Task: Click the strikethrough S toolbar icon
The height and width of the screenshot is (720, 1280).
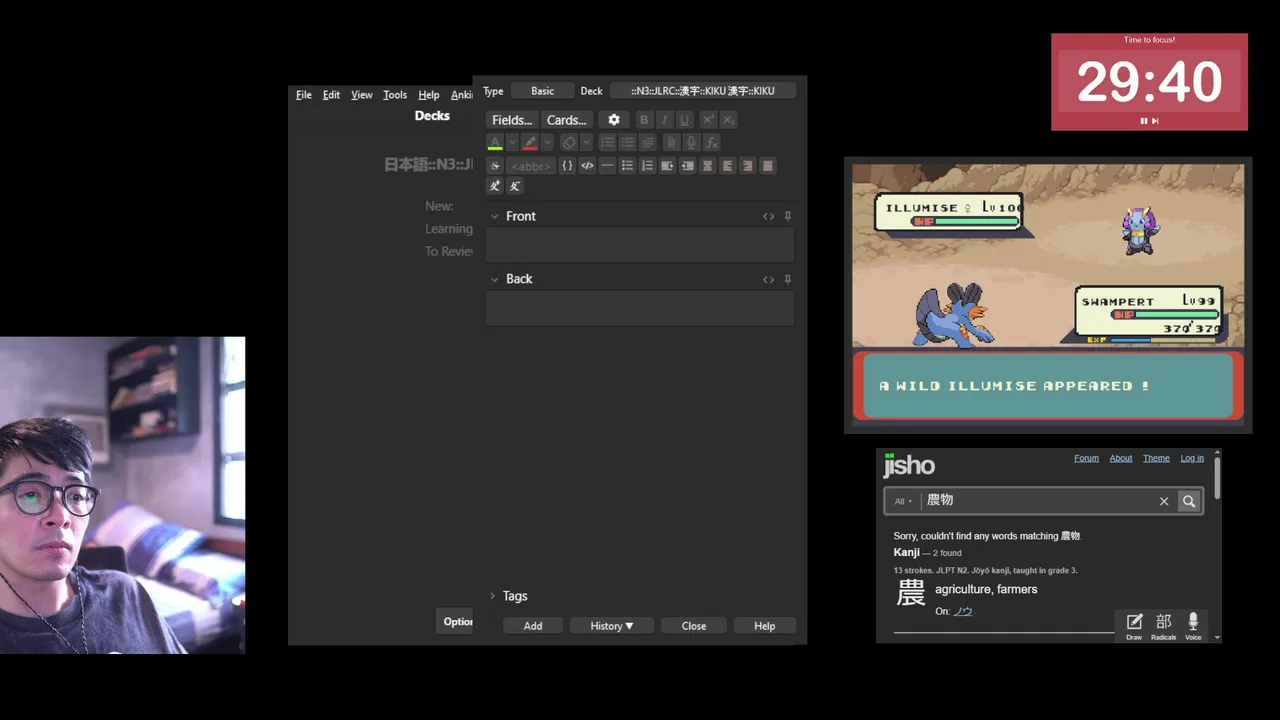Action: pyautogui.click(x=494, y=166)
